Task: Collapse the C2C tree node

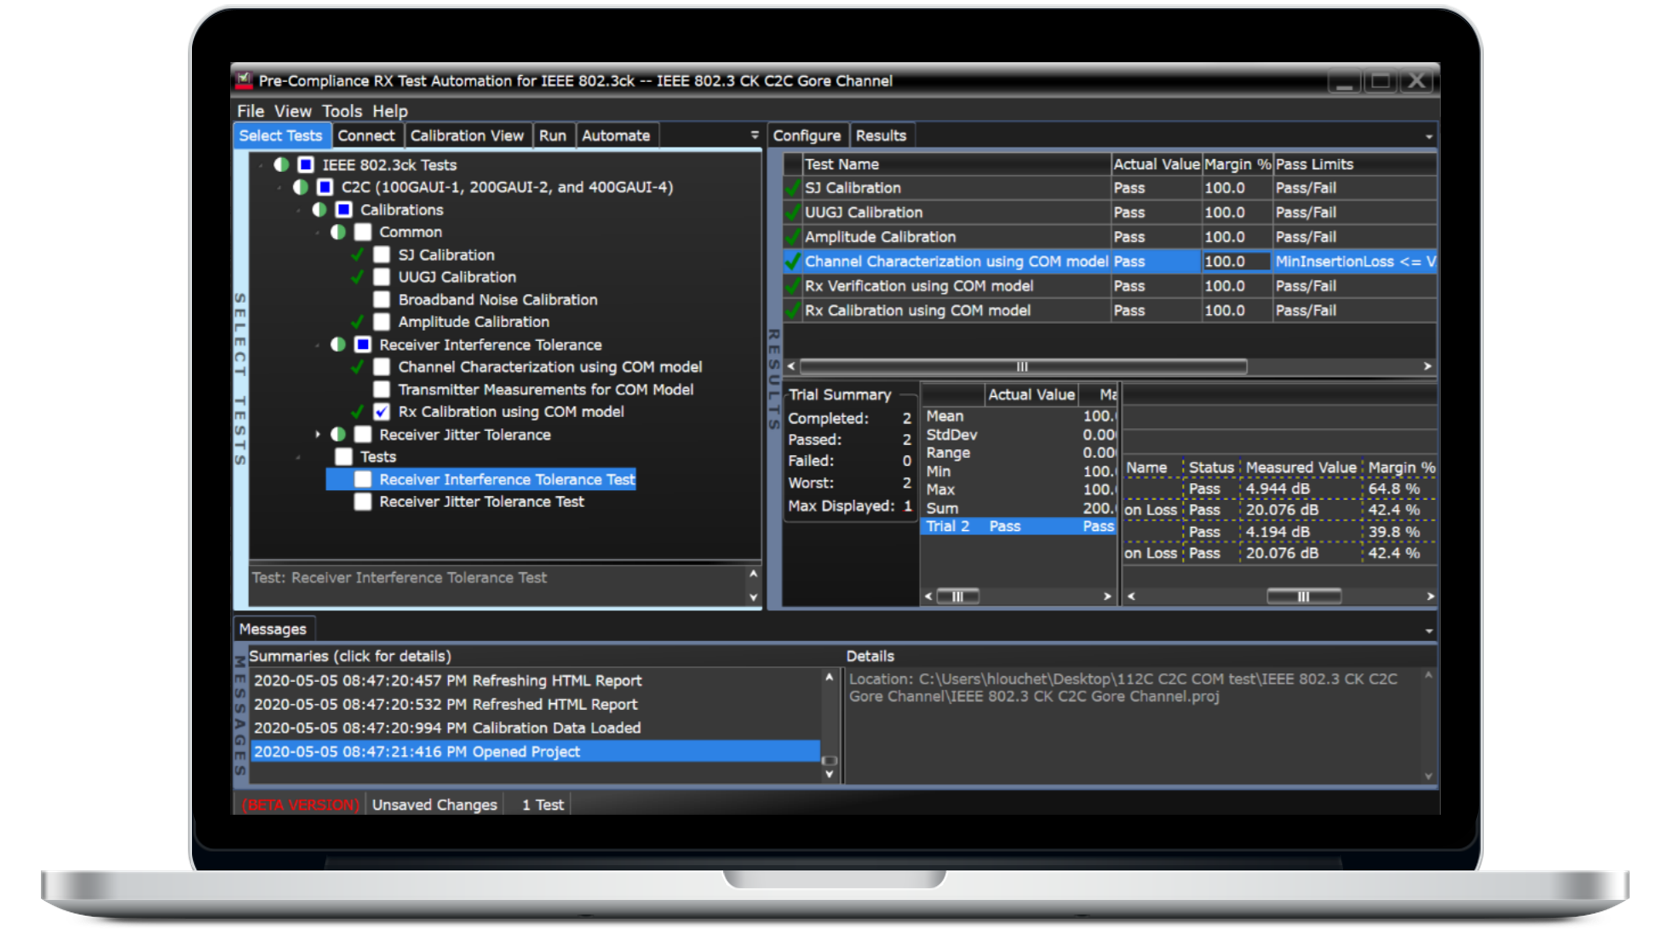Action: point(280,187)
